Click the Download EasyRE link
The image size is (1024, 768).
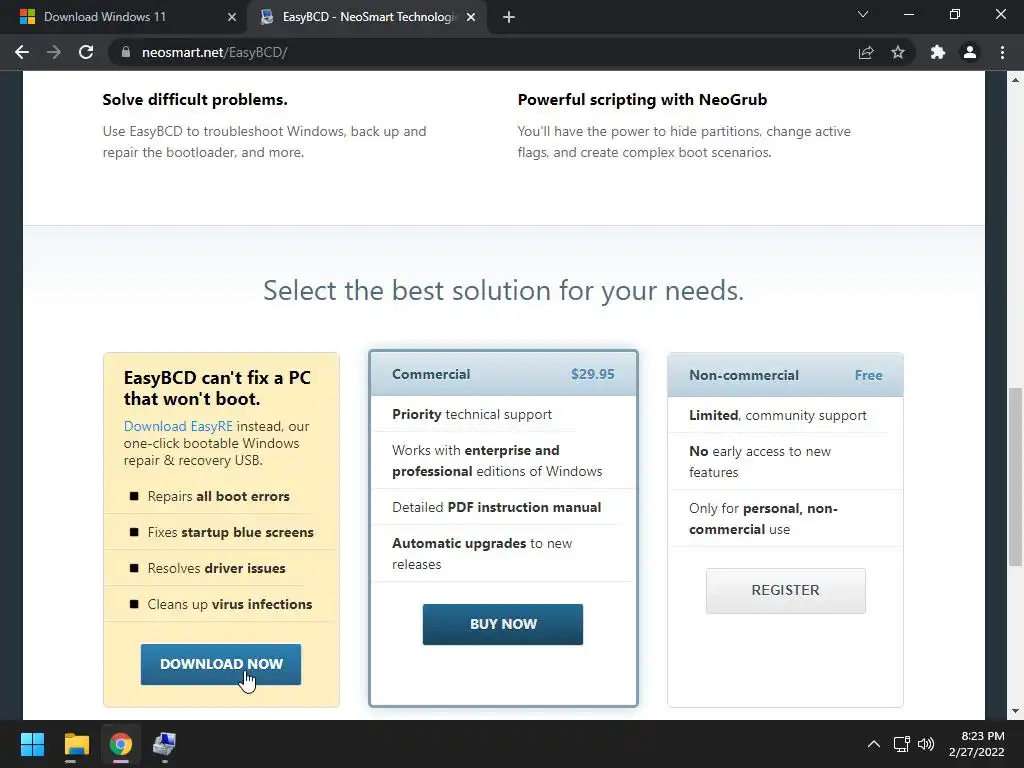[x=178, y=426]
